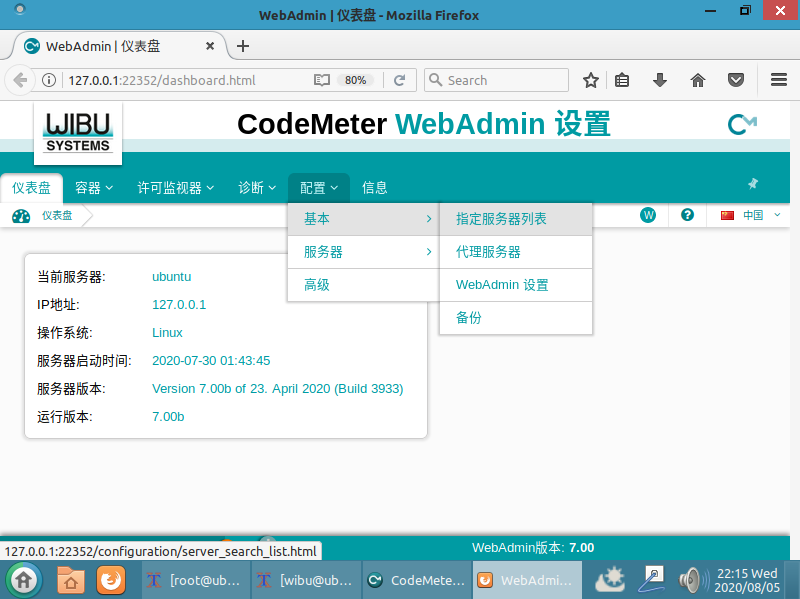
Task: Bookmark this page with the star icon
Action: (x=591, y=80)
